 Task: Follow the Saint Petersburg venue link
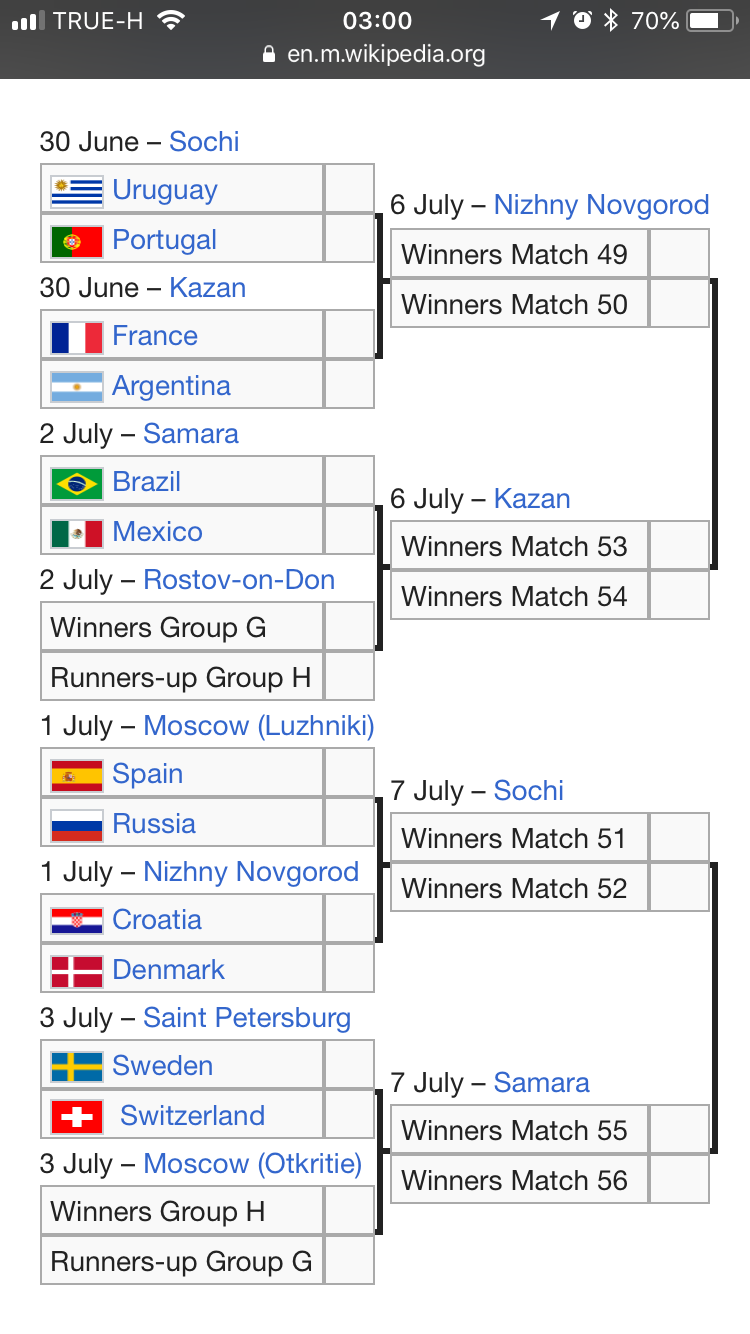click(x=247, y=1018)
